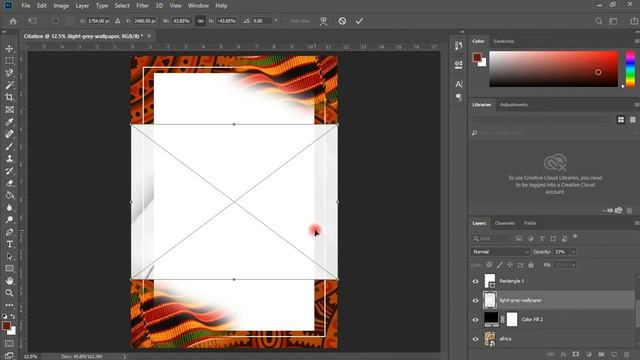Open the Opacity slider dropdown arrow
Screen dimensions: 640x360
pyautogui.click(x=573, y=252)
